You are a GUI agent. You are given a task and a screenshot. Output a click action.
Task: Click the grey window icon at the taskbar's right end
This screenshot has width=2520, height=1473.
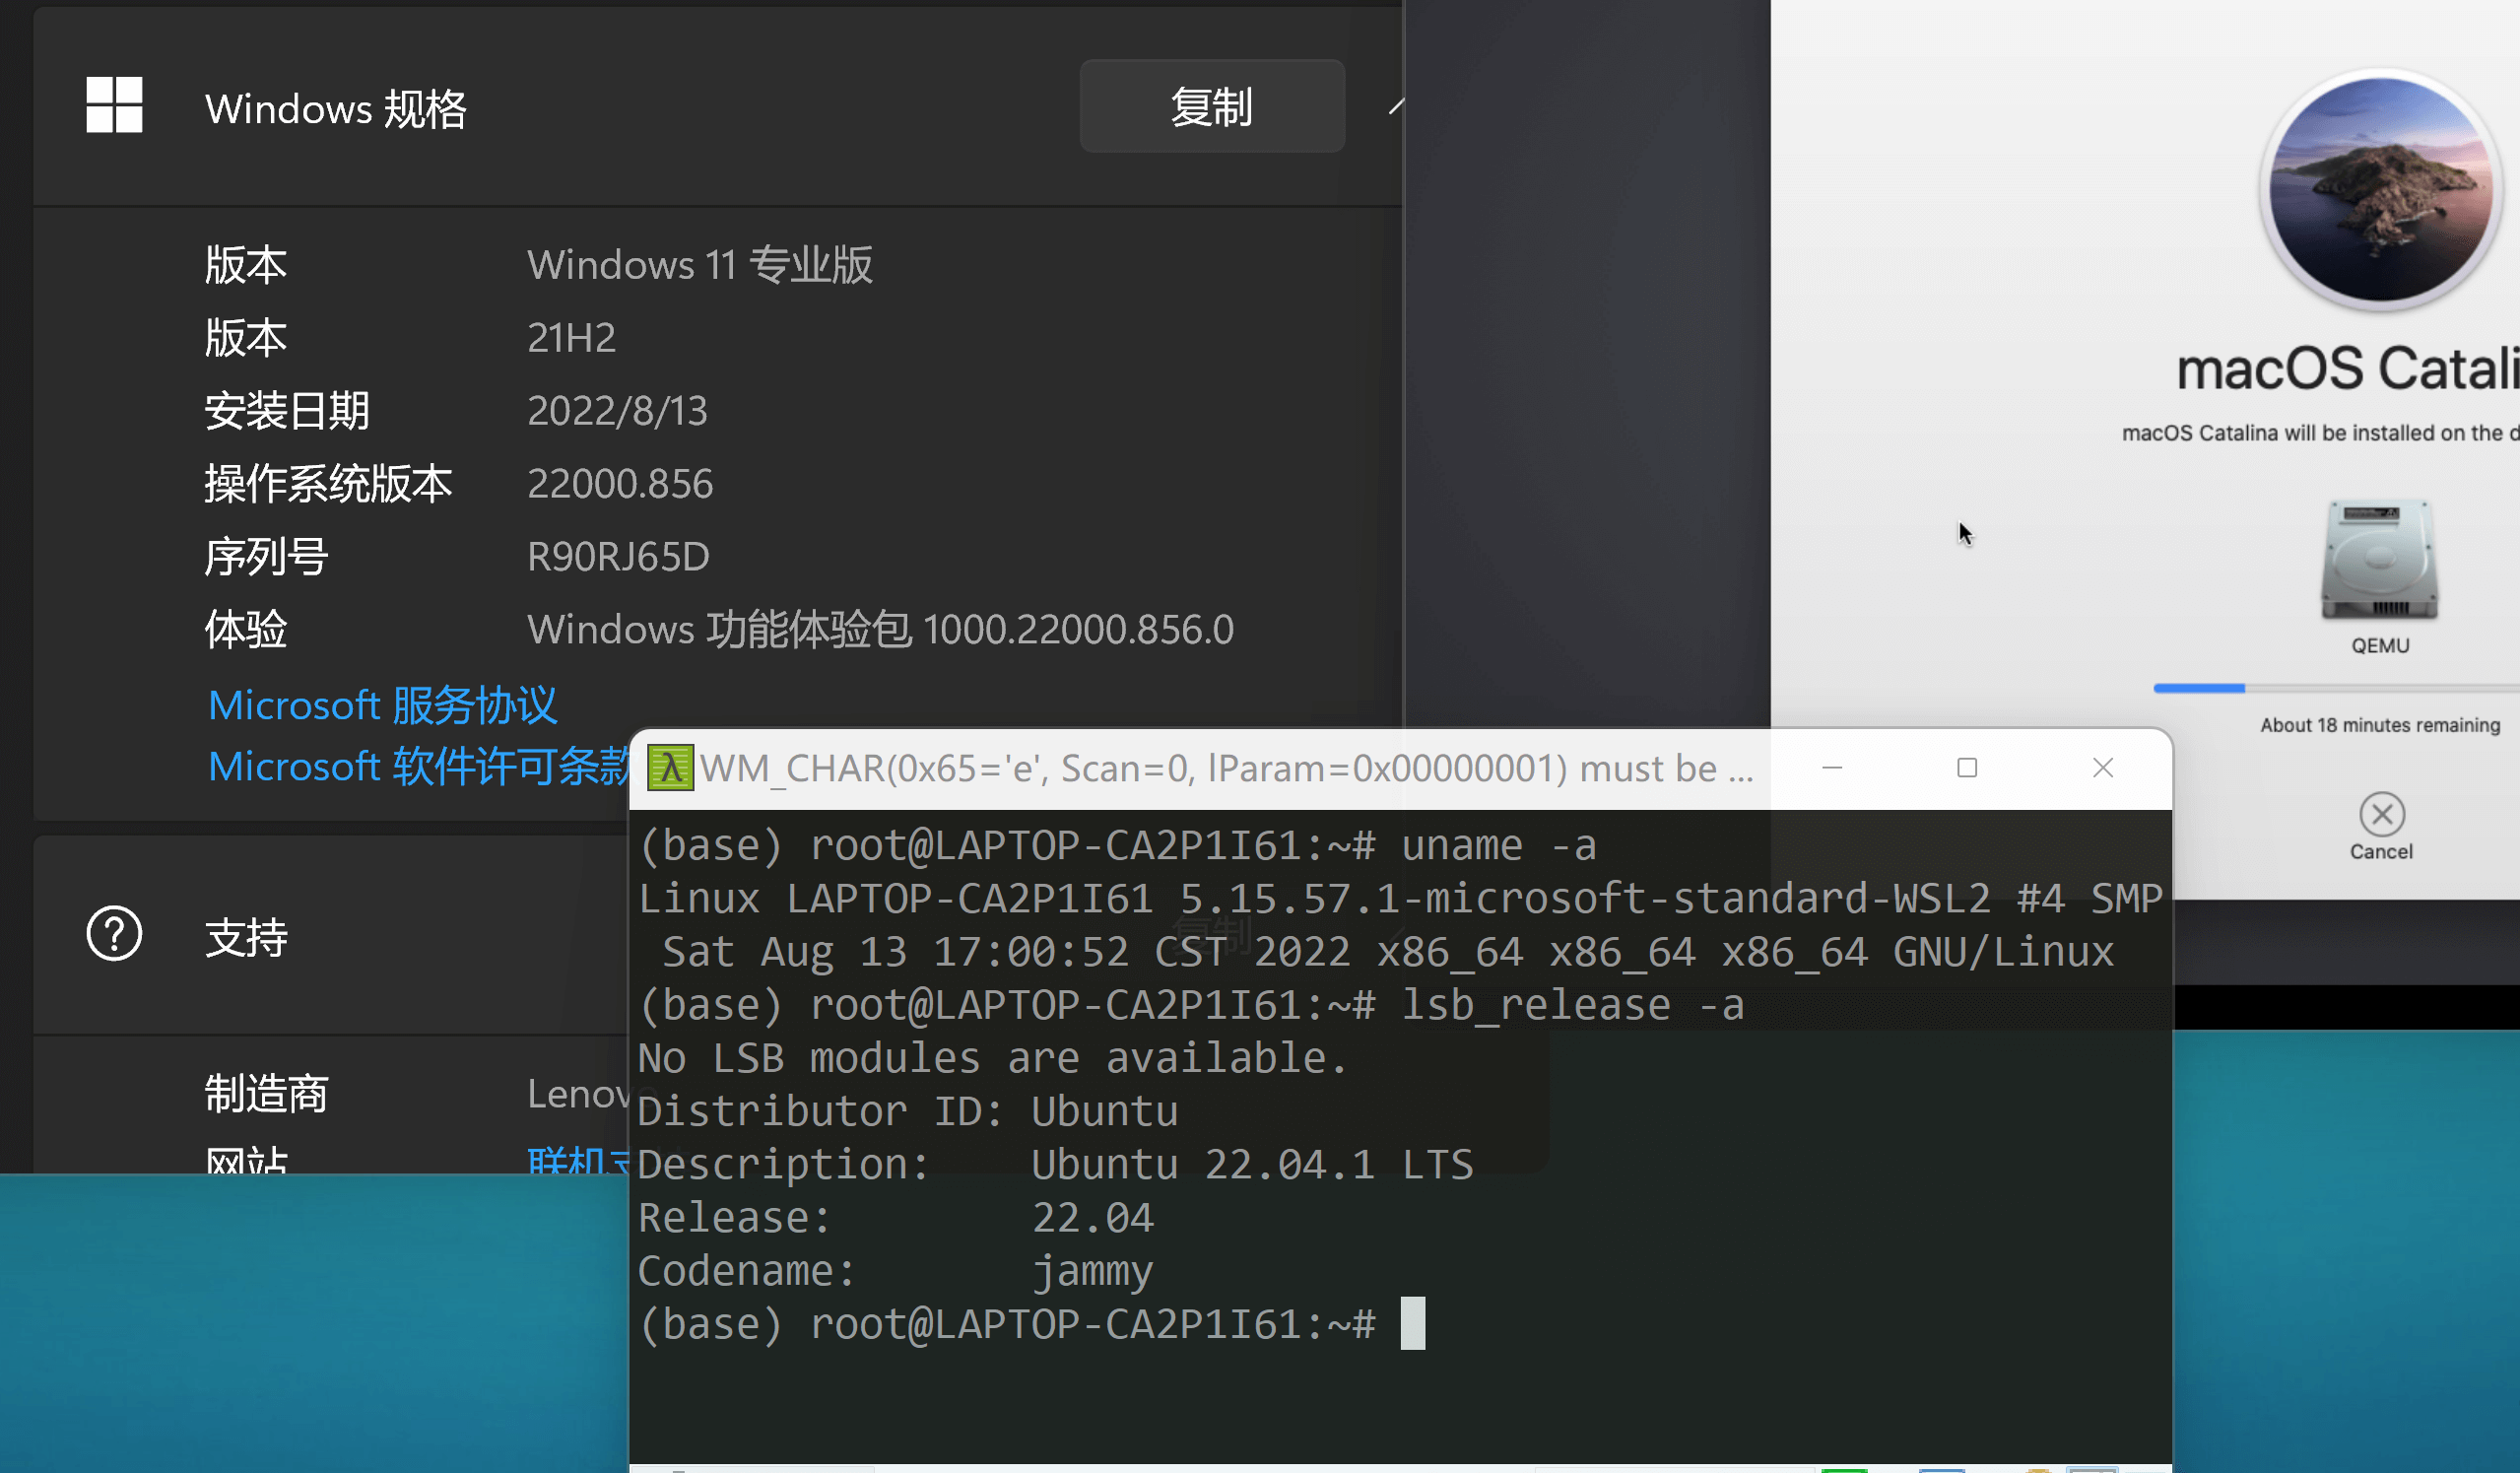(x=2093, y=1468)
